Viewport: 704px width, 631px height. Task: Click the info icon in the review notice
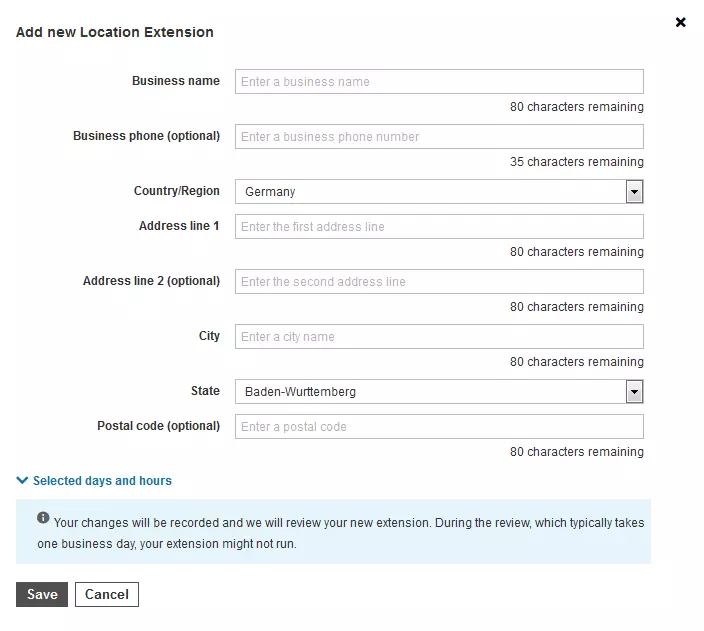tap(43, 518)
